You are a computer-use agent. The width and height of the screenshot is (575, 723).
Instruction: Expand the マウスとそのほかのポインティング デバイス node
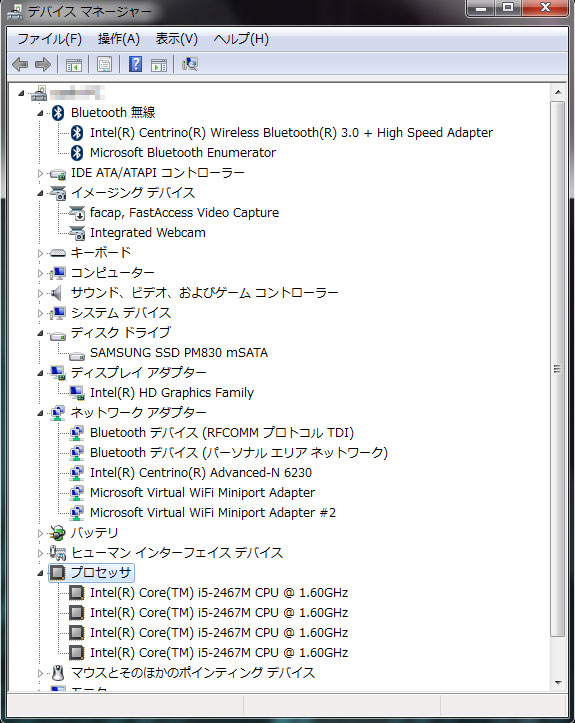tap(40, 673)
